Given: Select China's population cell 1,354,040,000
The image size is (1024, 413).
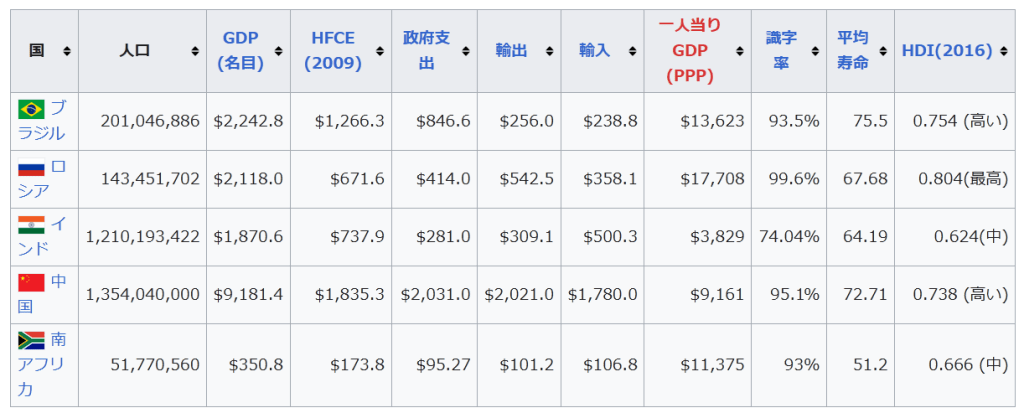Looking at the screenshot, I should pos(143,294).
